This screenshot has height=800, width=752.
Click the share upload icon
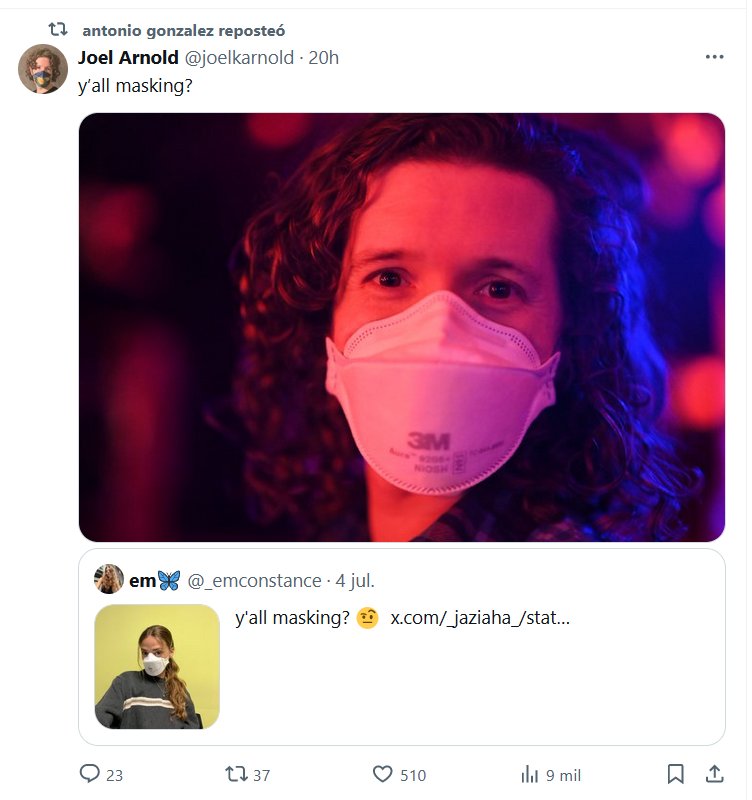[x=714, y=774]
